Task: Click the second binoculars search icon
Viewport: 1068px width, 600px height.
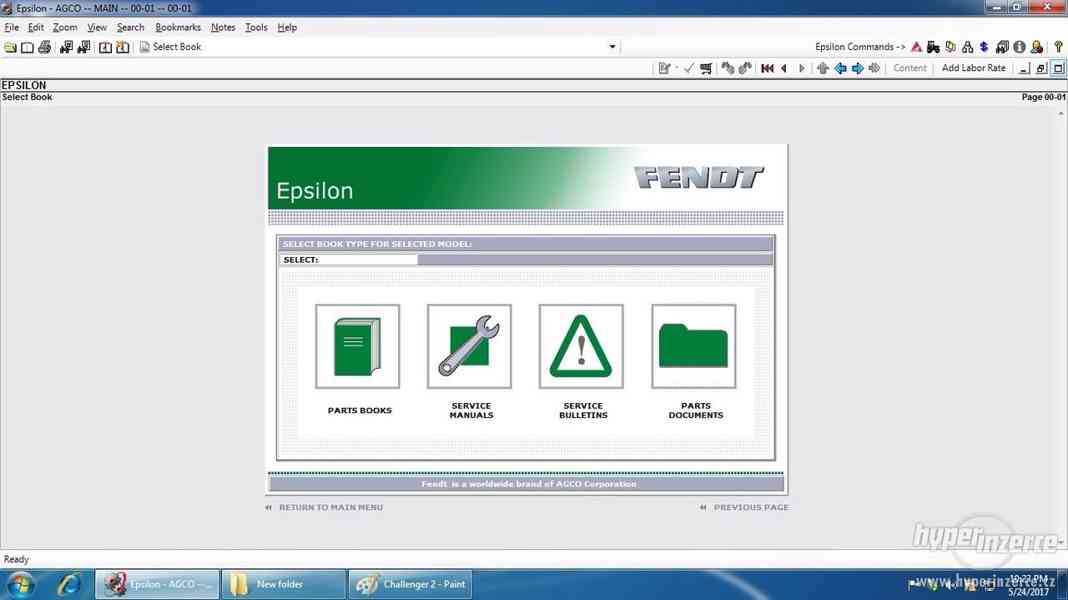Action: click(x=84, y=47)
